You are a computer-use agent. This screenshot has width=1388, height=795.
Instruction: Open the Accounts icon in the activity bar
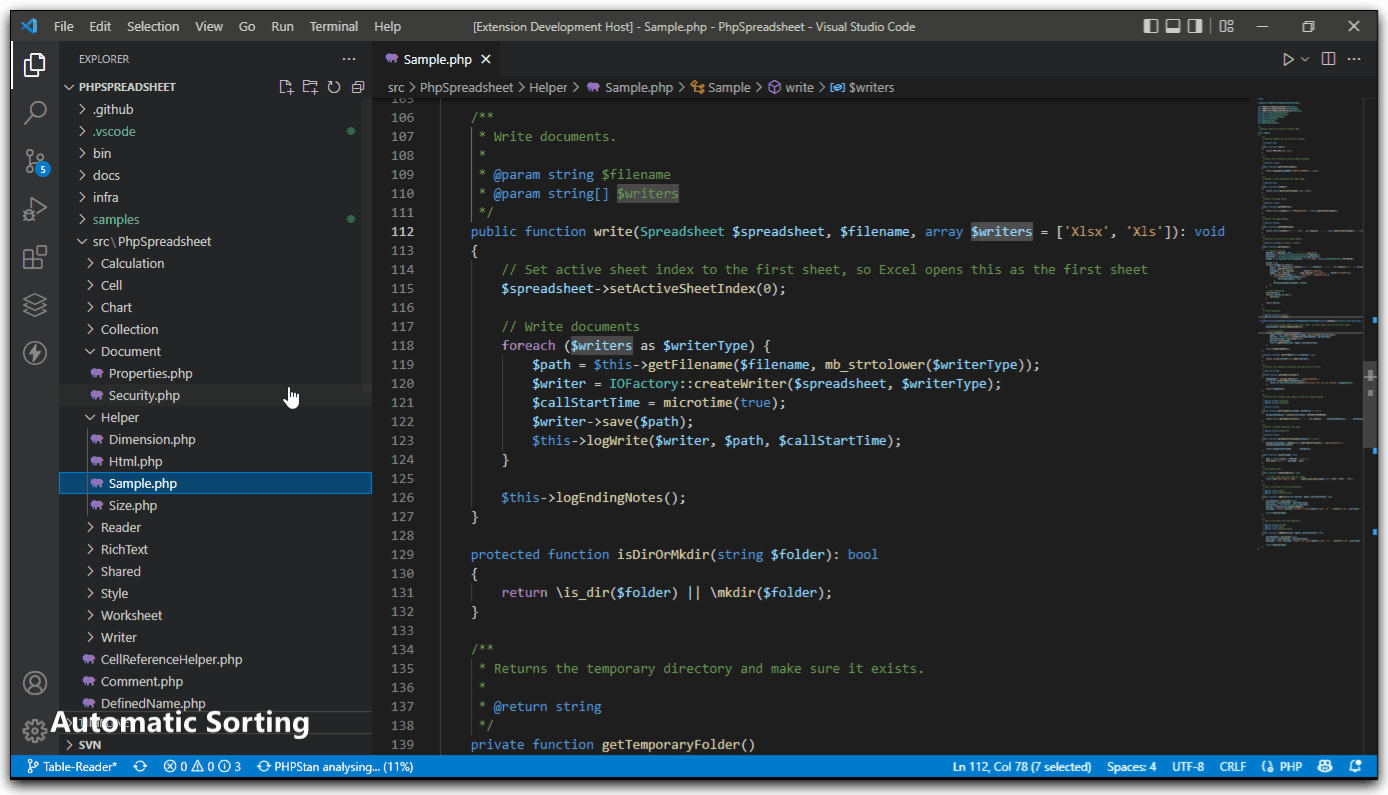point(35,683)
